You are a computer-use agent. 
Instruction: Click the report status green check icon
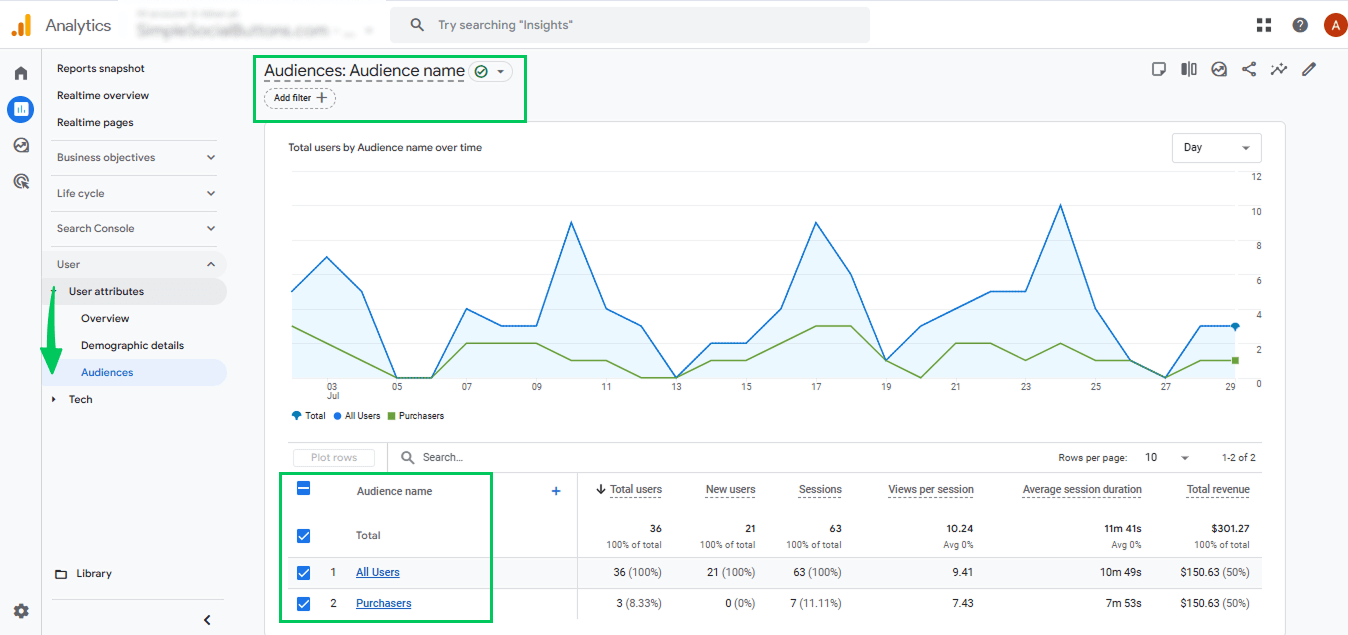[x=481, y=72]
